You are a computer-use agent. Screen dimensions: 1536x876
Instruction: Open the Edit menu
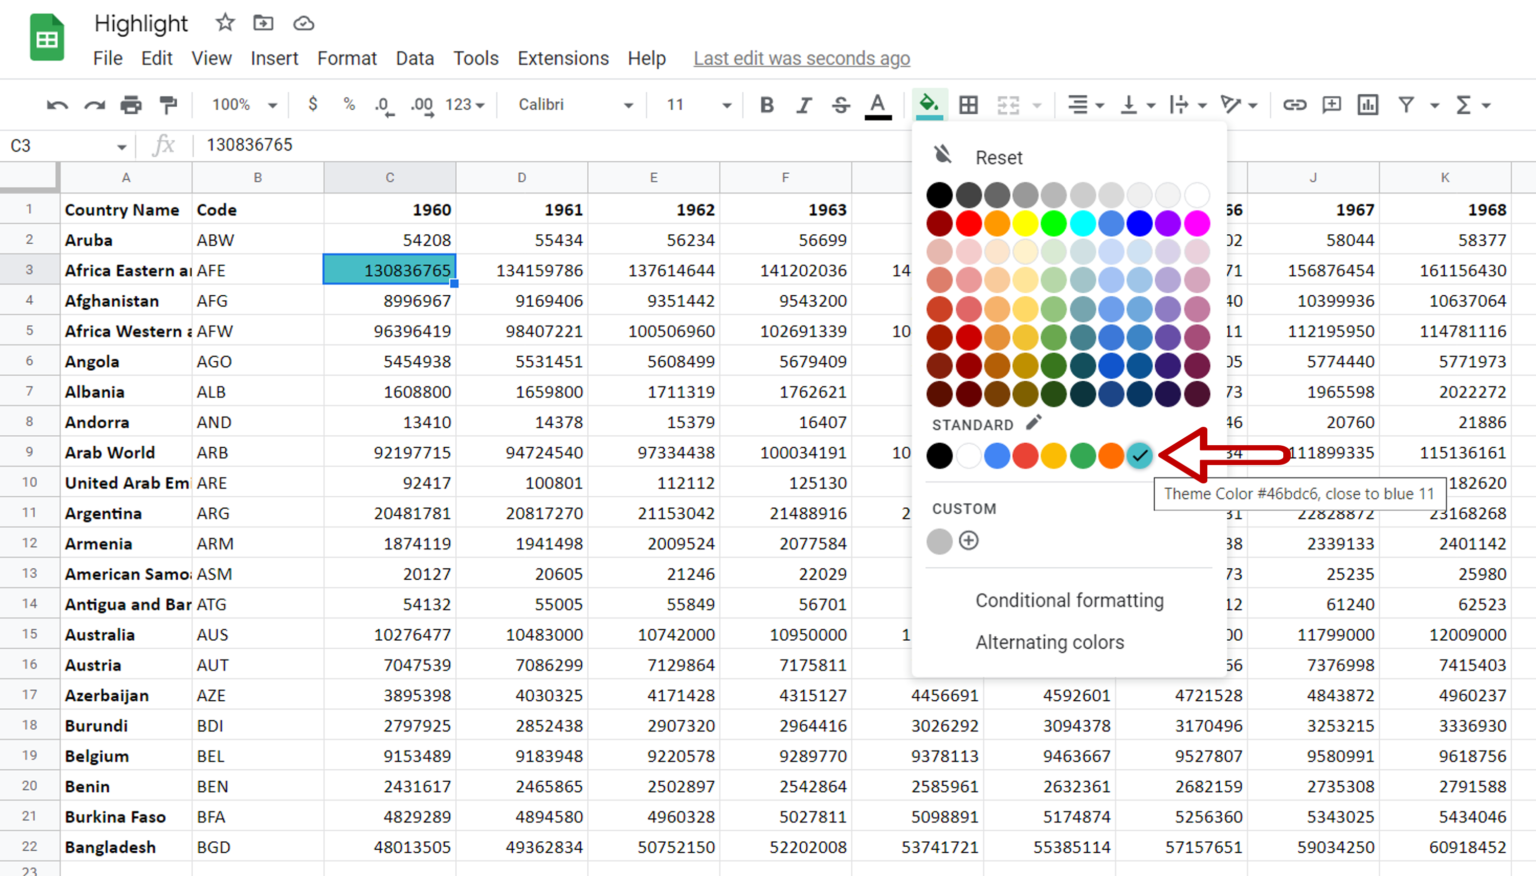[x=156, y=58]
